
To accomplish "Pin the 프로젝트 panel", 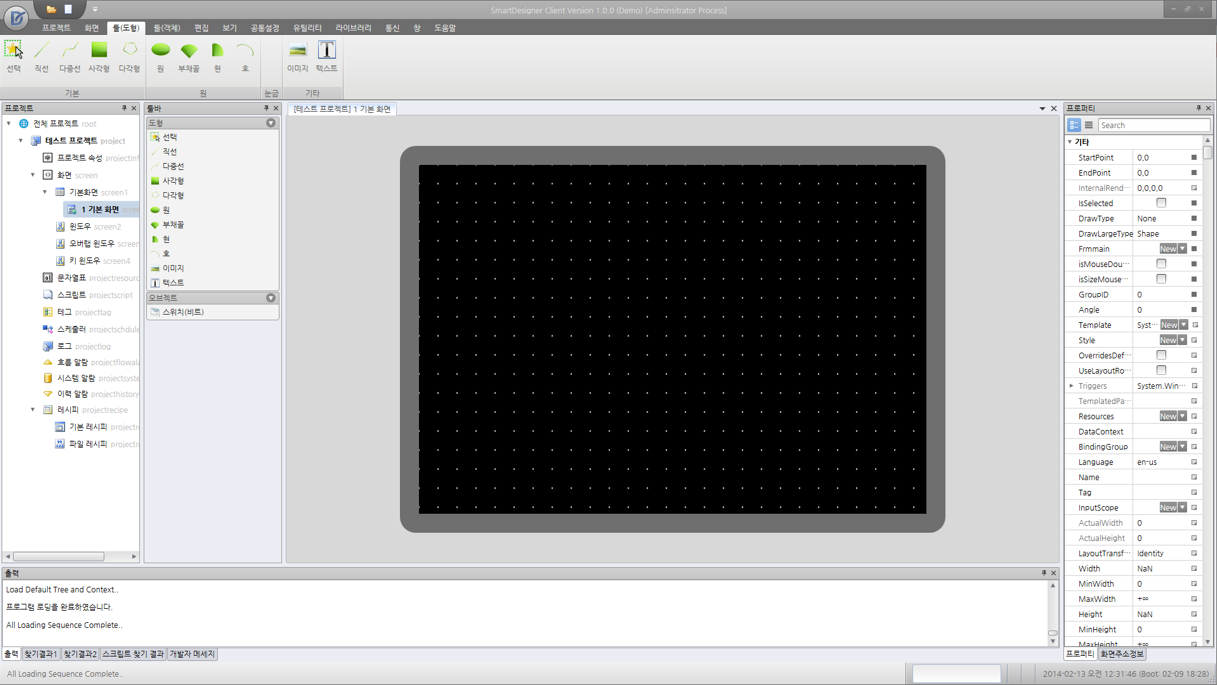I will point(124,108).
